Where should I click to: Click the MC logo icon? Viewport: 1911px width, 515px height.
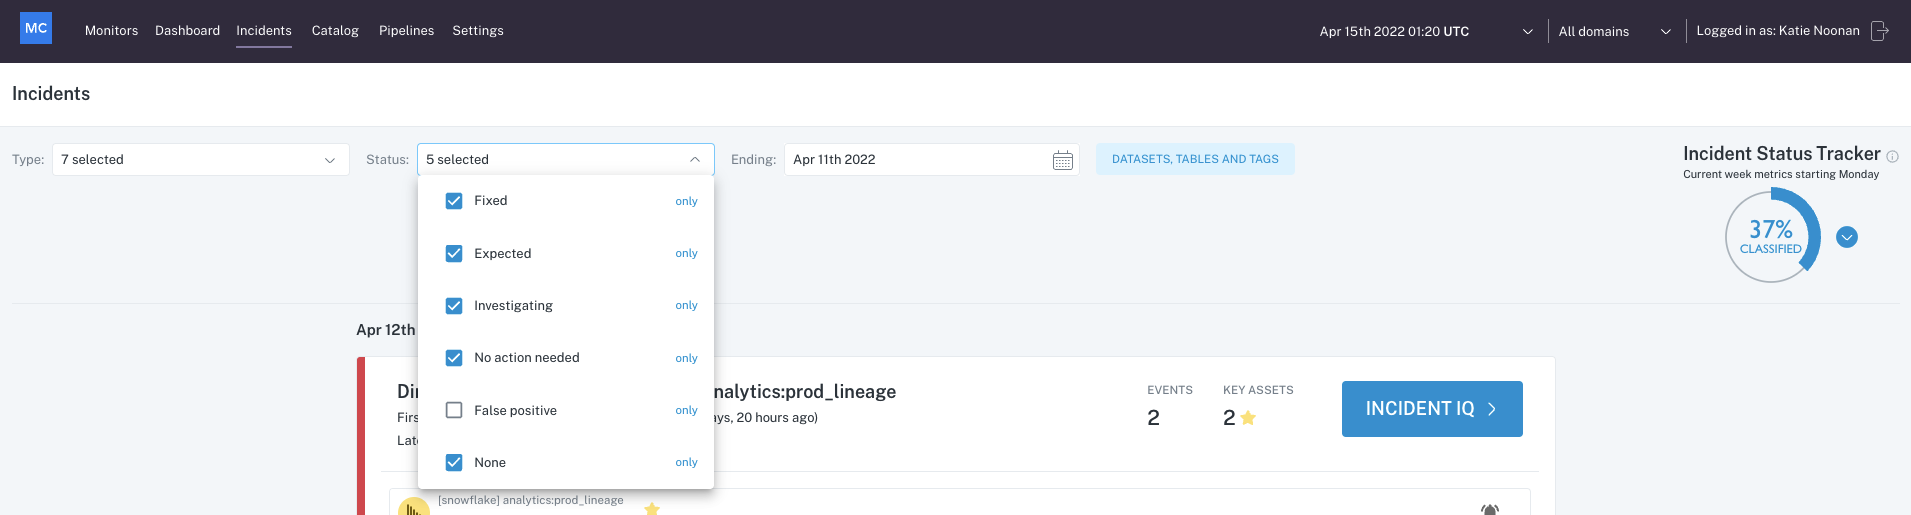tap(36, 28)
